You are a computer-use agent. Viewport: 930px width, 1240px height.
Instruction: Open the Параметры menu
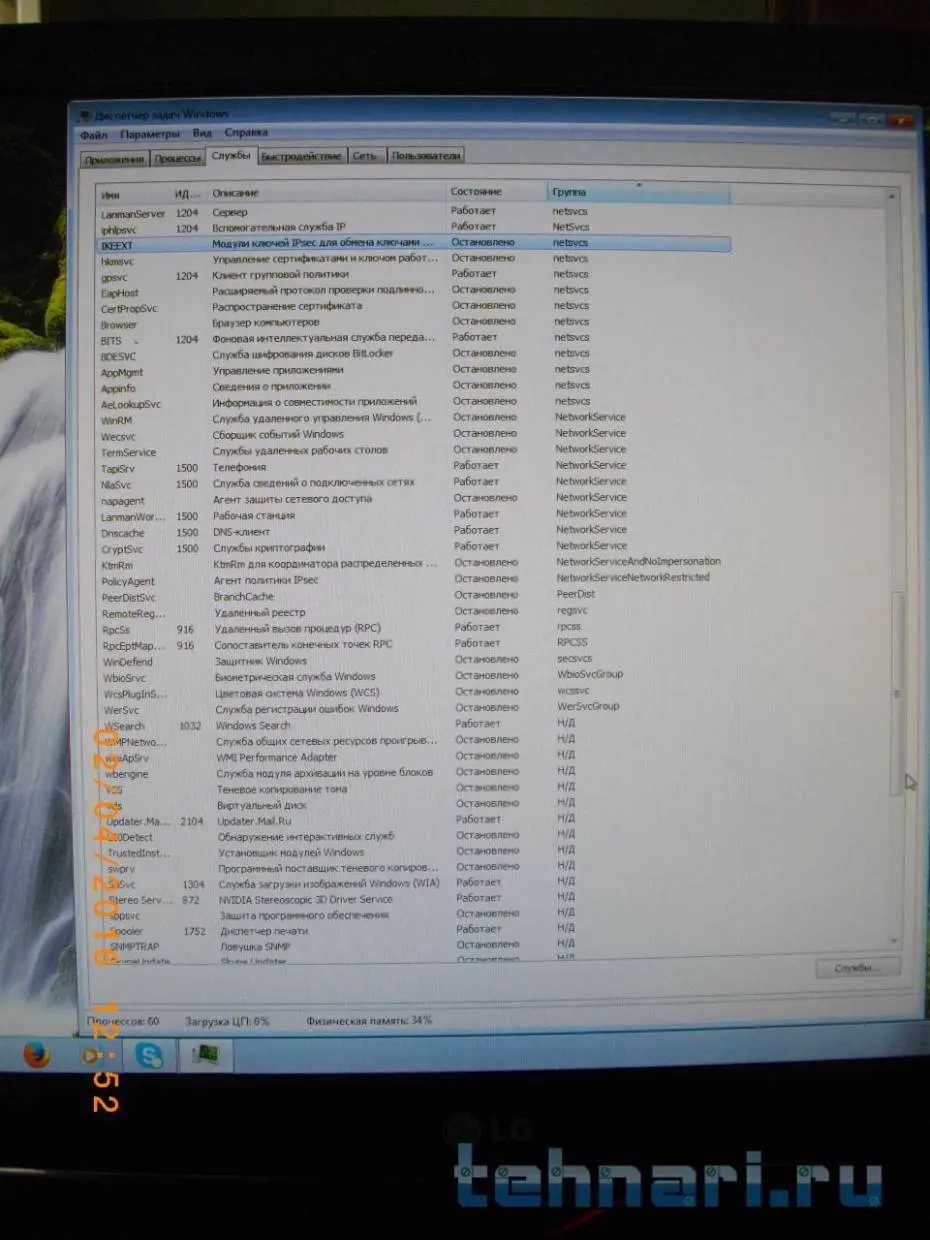click(x=150, y=133)
